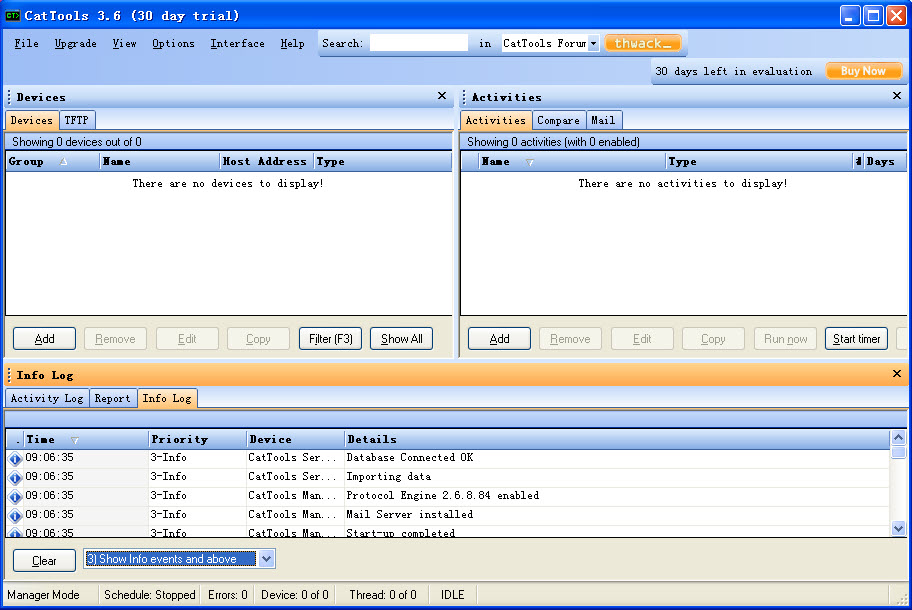Sort devices by Type column header

[x=383, y=162]
